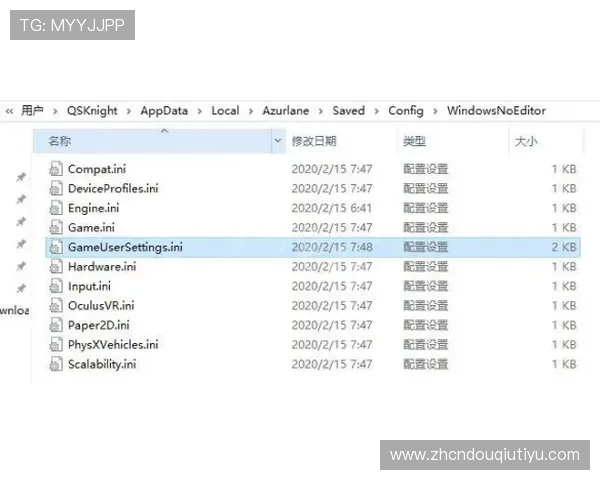Click the Hardware.ini file icon

pyautogui.click(x=56, y=267)
